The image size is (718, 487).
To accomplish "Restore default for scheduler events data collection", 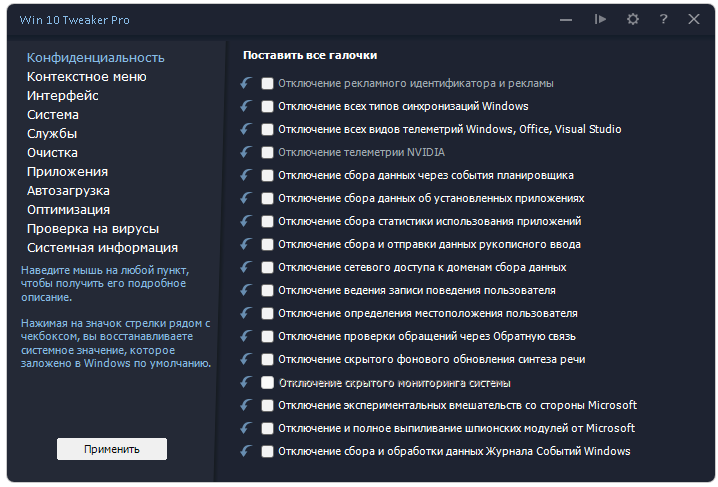I will 246,175.
